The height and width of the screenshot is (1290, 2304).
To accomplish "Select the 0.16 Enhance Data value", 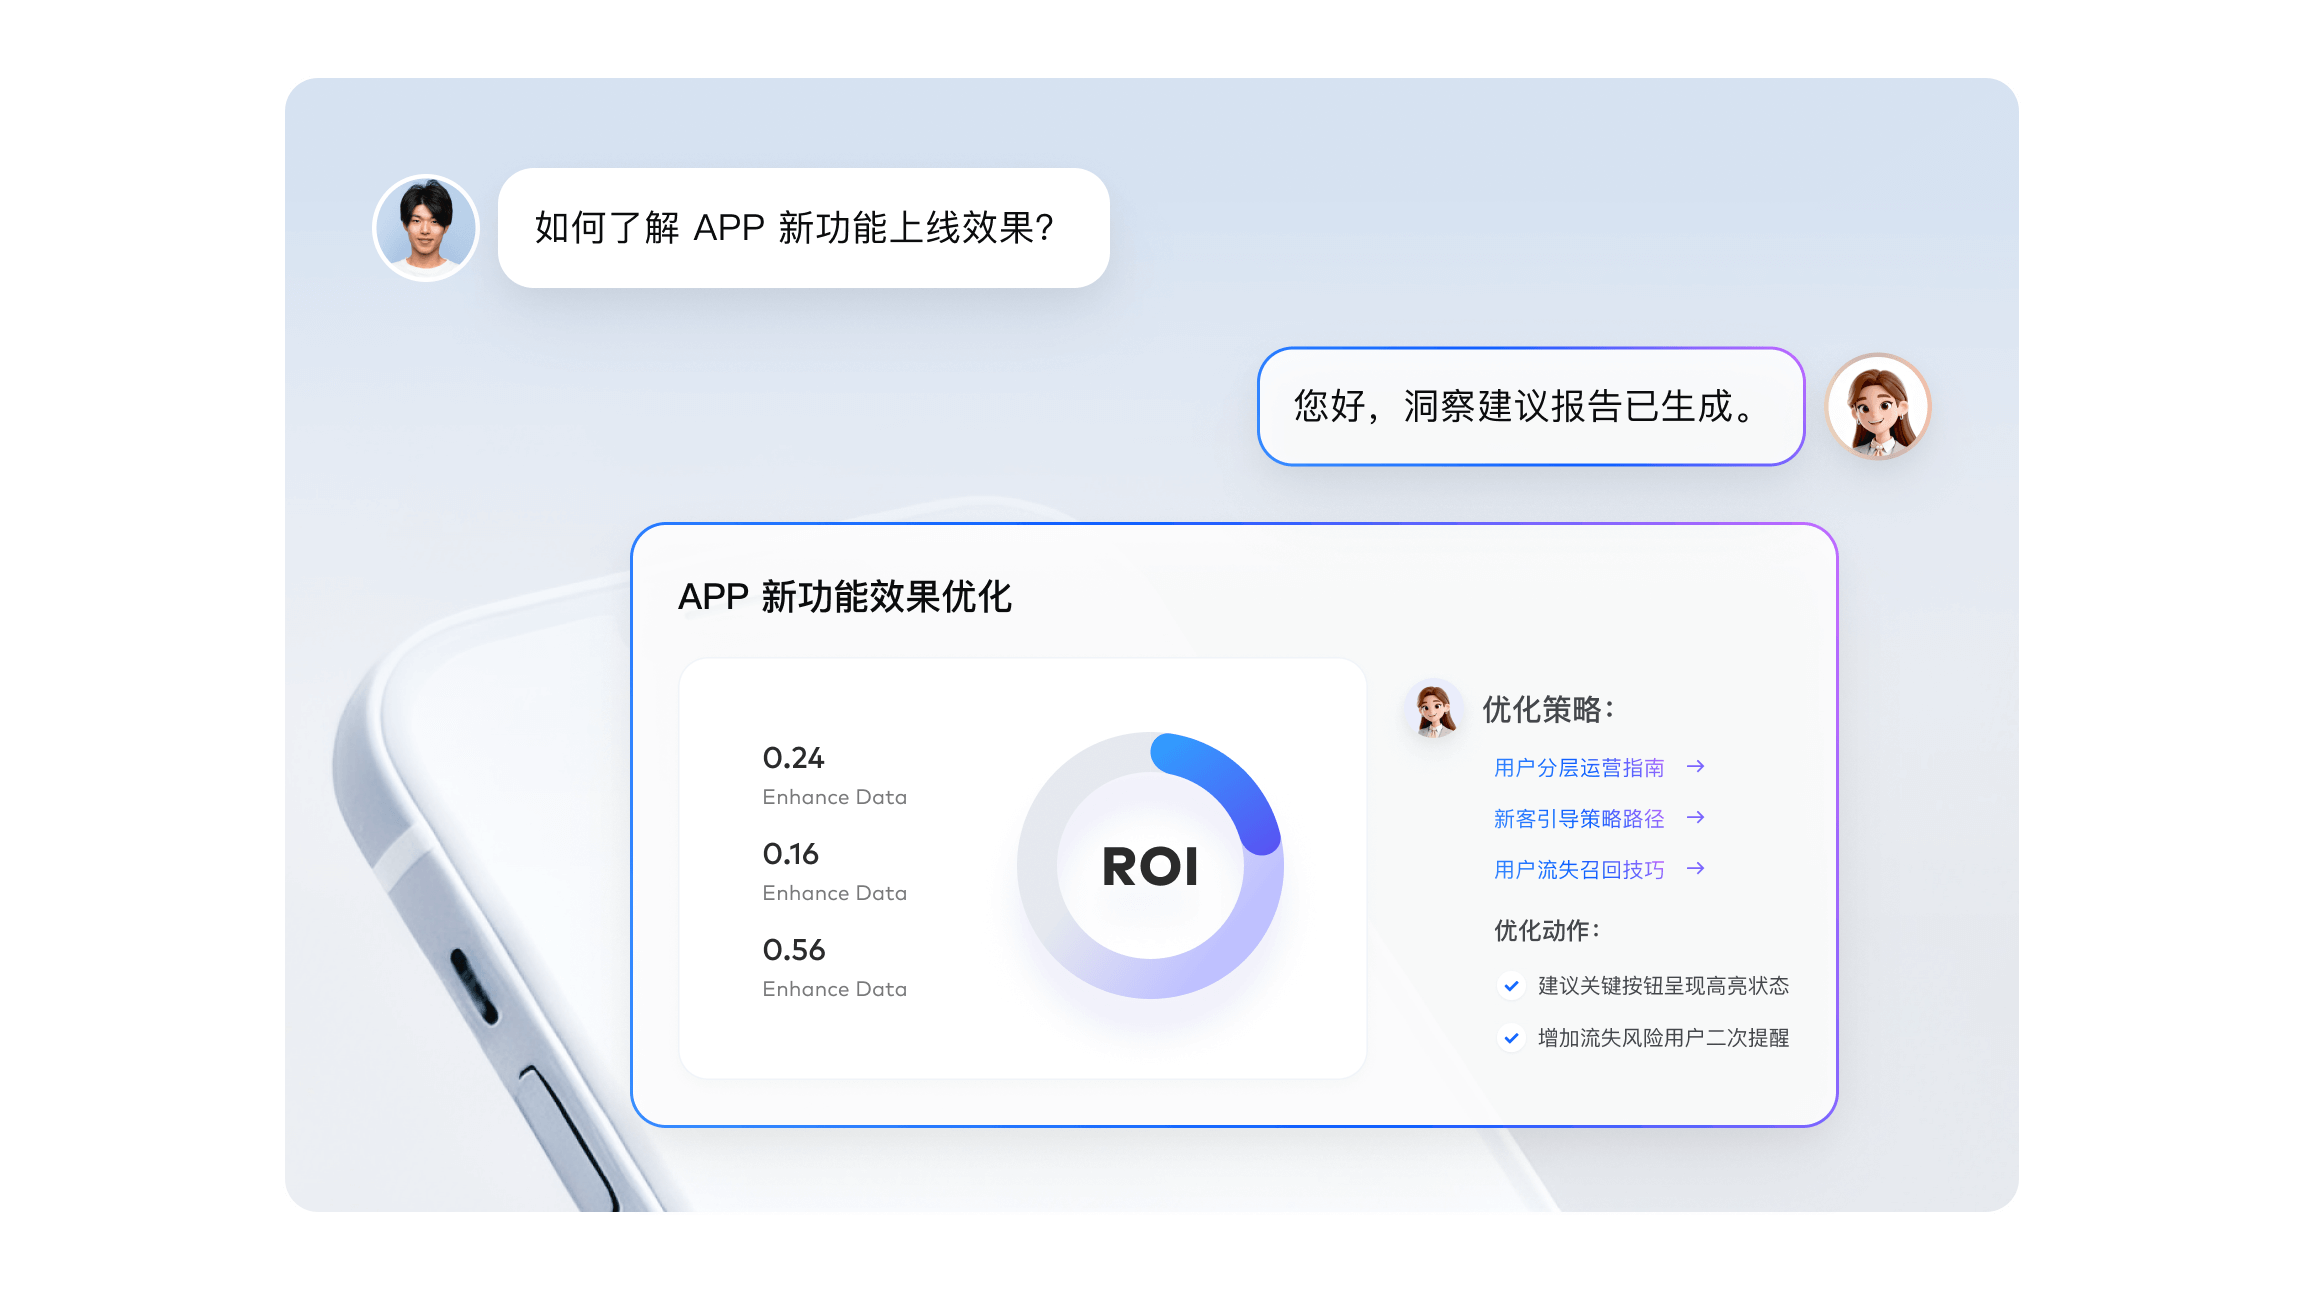I will [791, 854].
